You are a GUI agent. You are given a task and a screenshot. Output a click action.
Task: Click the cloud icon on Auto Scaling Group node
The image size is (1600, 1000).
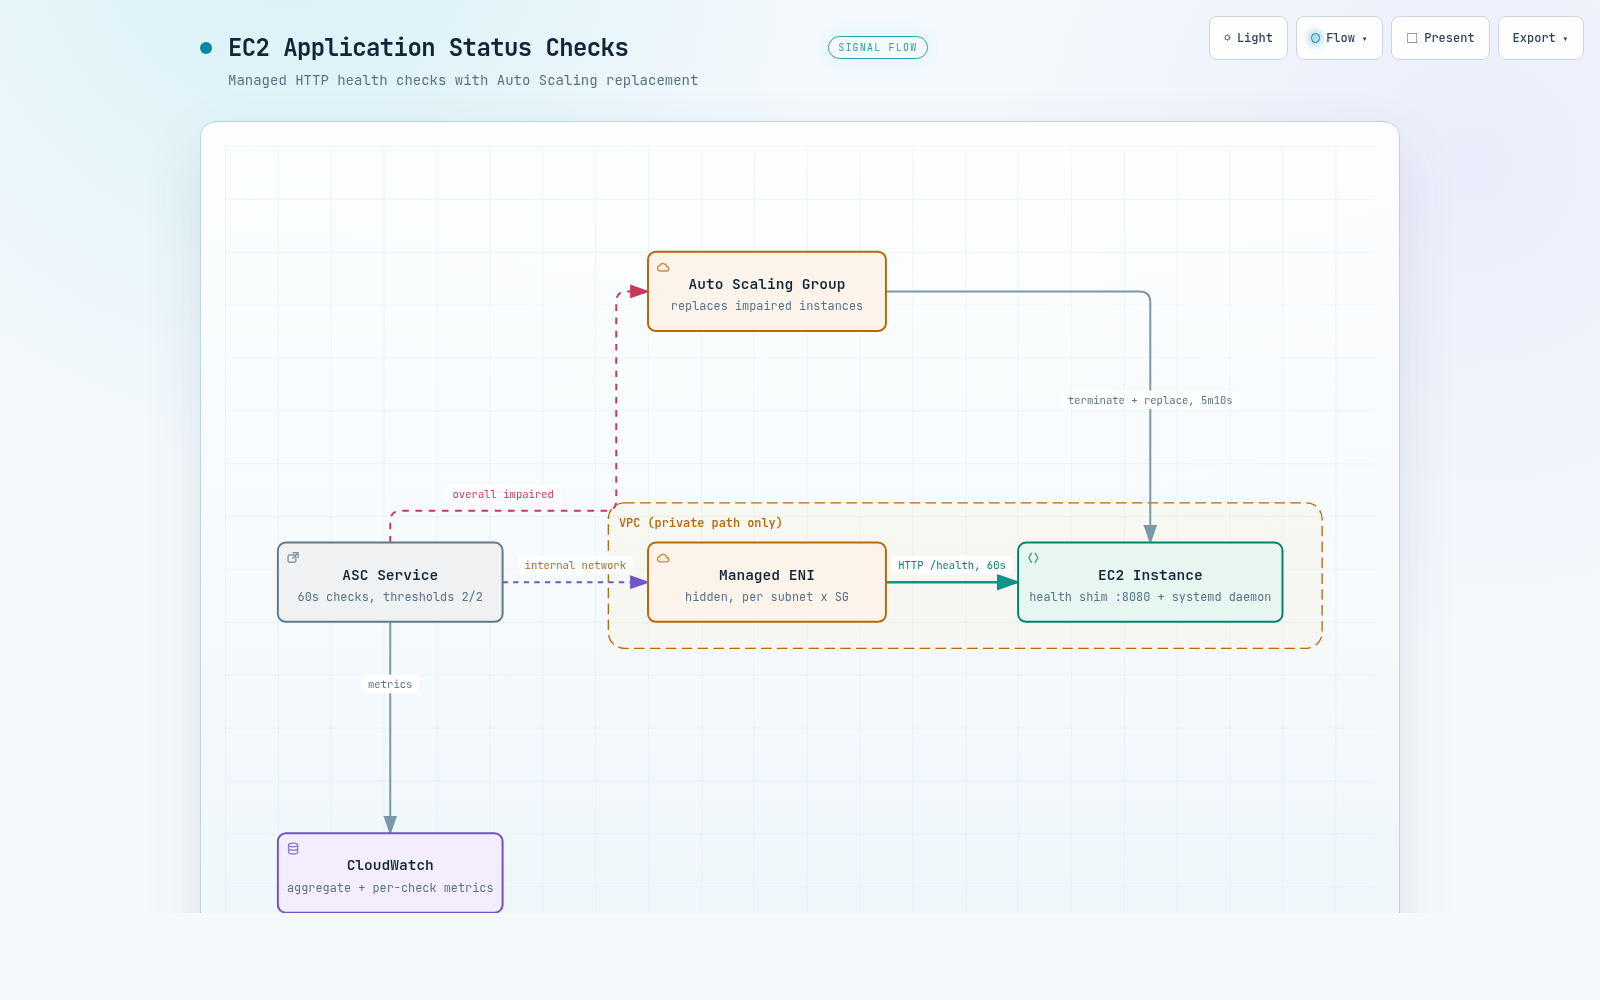tap(663, 267)
